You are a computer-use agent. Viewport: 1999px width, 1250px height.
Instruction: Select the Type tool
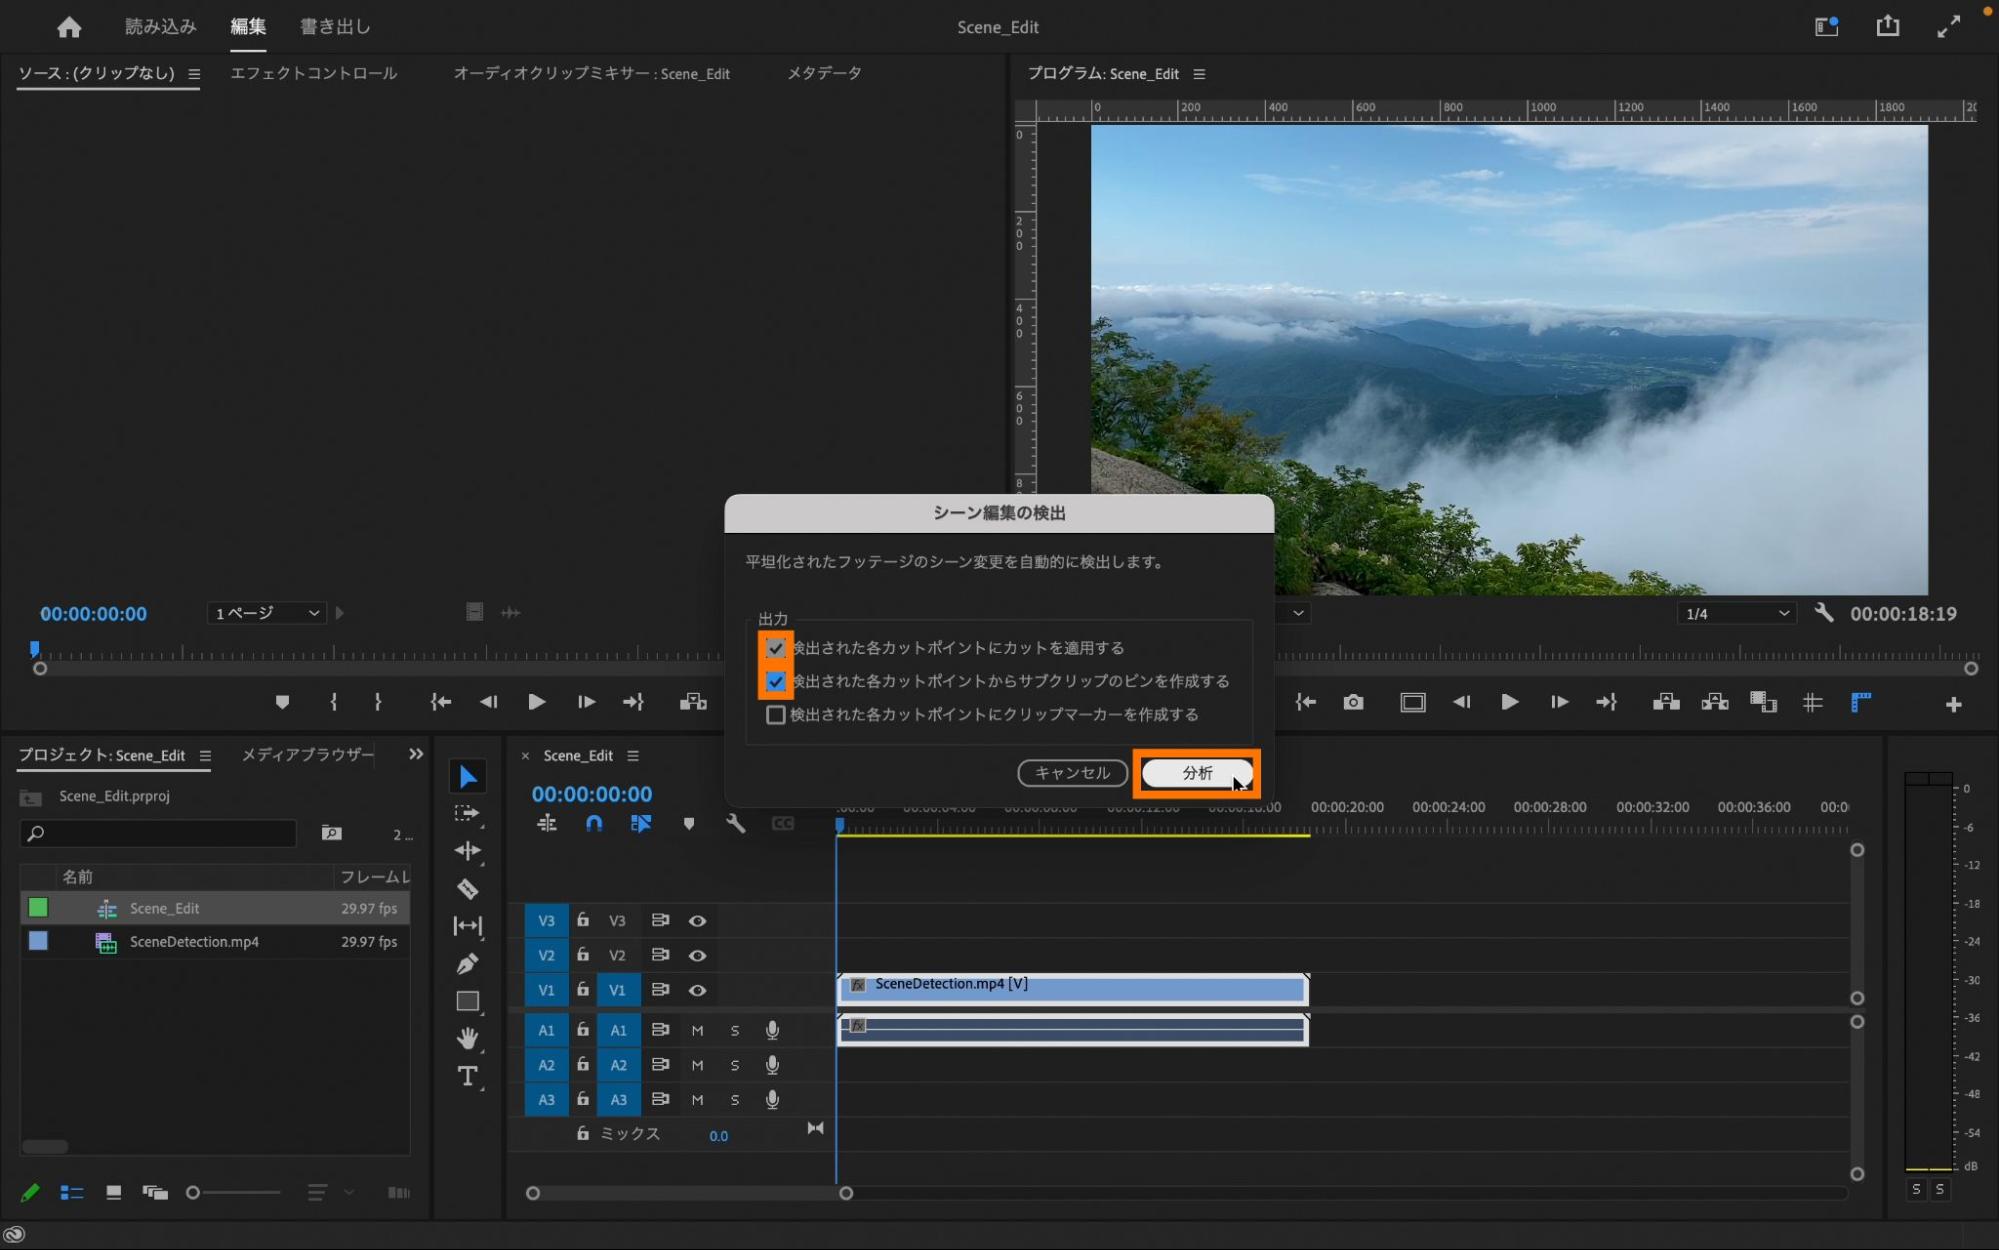click(467, 1076)
